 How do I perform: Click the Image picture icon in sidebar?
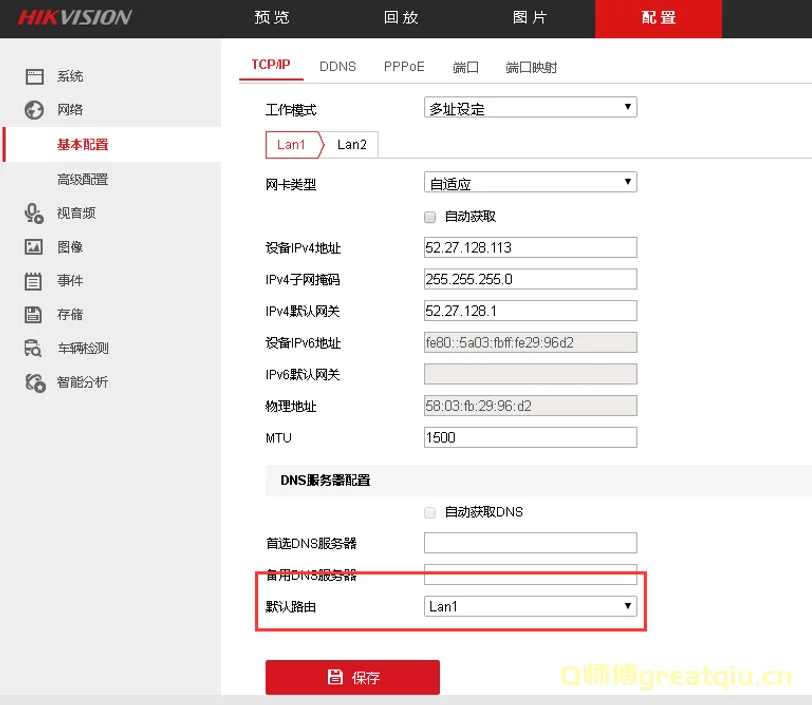(x=35, y=247)
